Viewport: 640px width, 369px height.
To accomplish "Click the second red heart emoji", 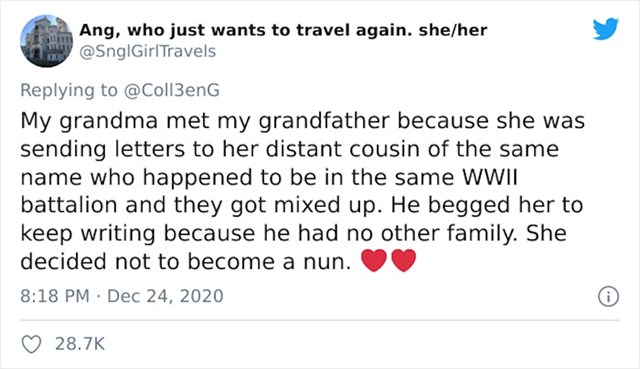I will click(404, 260).
